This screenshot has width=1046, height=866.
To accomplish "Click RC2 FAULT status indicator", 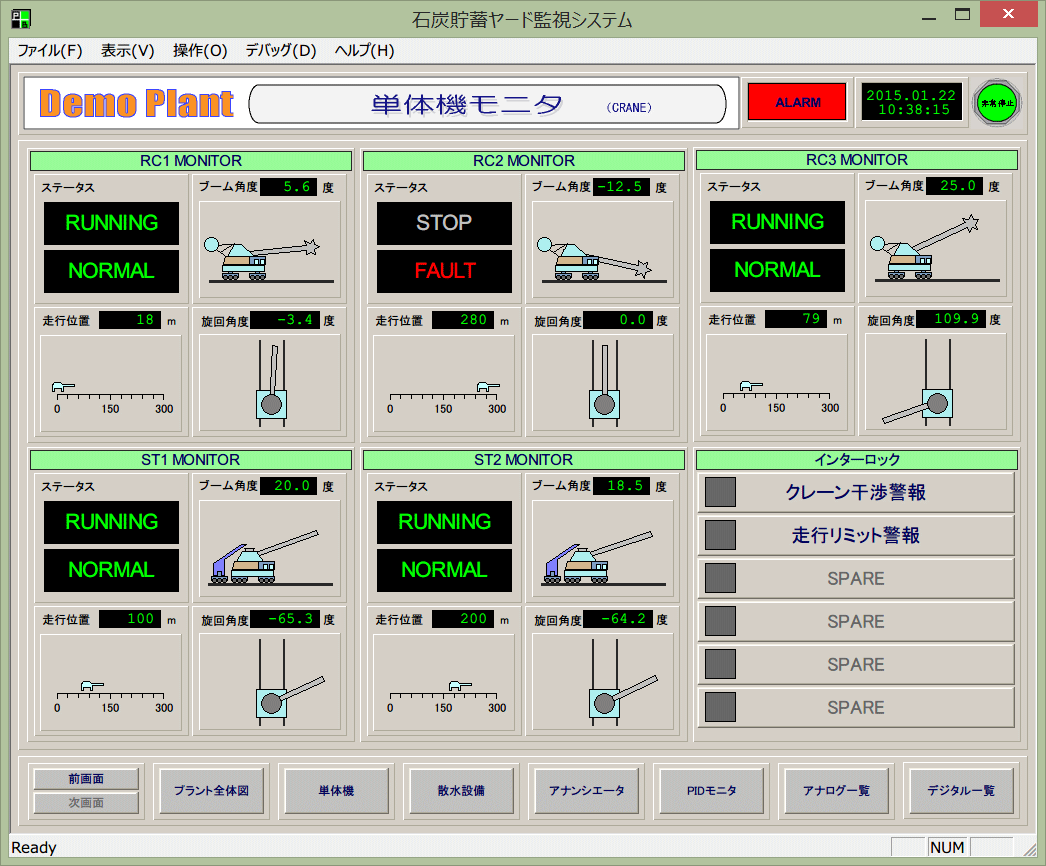I will 444,271.
